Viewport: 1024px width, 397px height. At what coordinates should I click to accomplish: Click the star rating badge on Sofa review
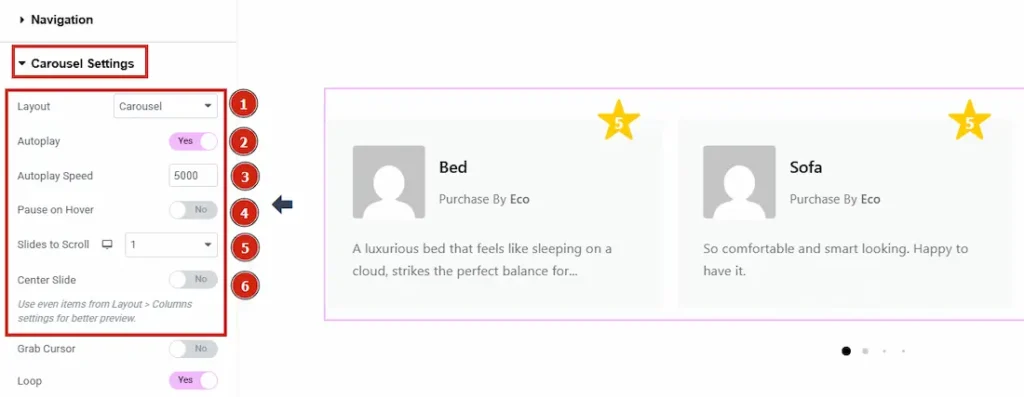click(969, 121)
